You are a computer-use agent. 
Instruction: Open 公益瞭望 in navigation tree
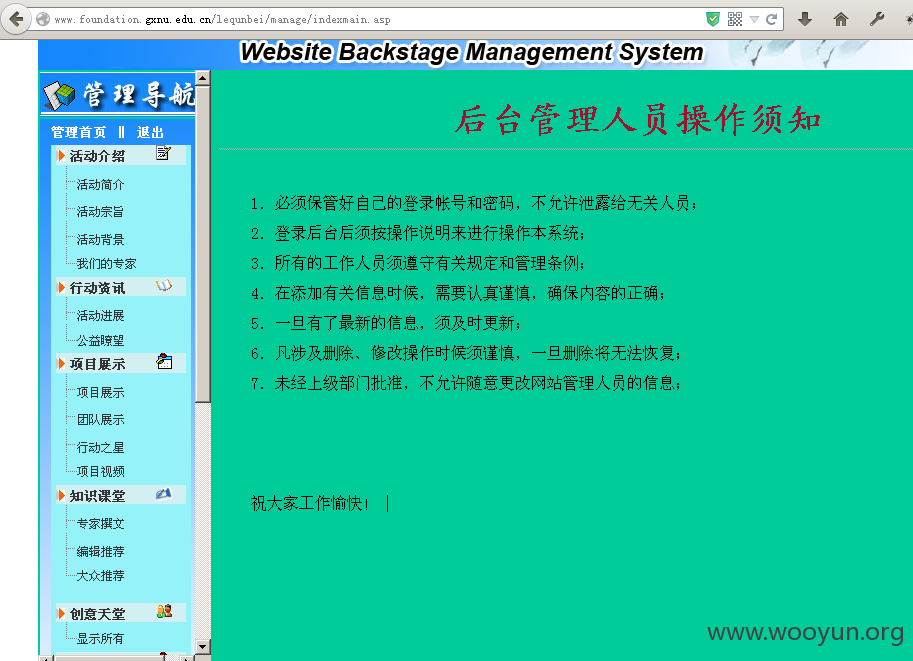[x=100, y=341]
